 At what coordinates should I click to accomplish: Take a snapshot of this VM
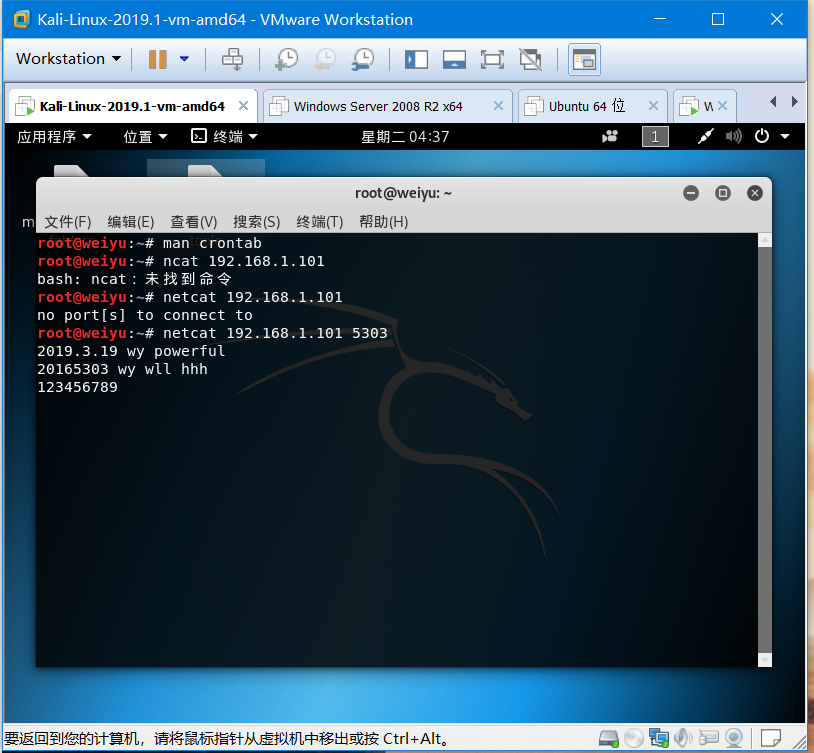click(x=287, y=59)
